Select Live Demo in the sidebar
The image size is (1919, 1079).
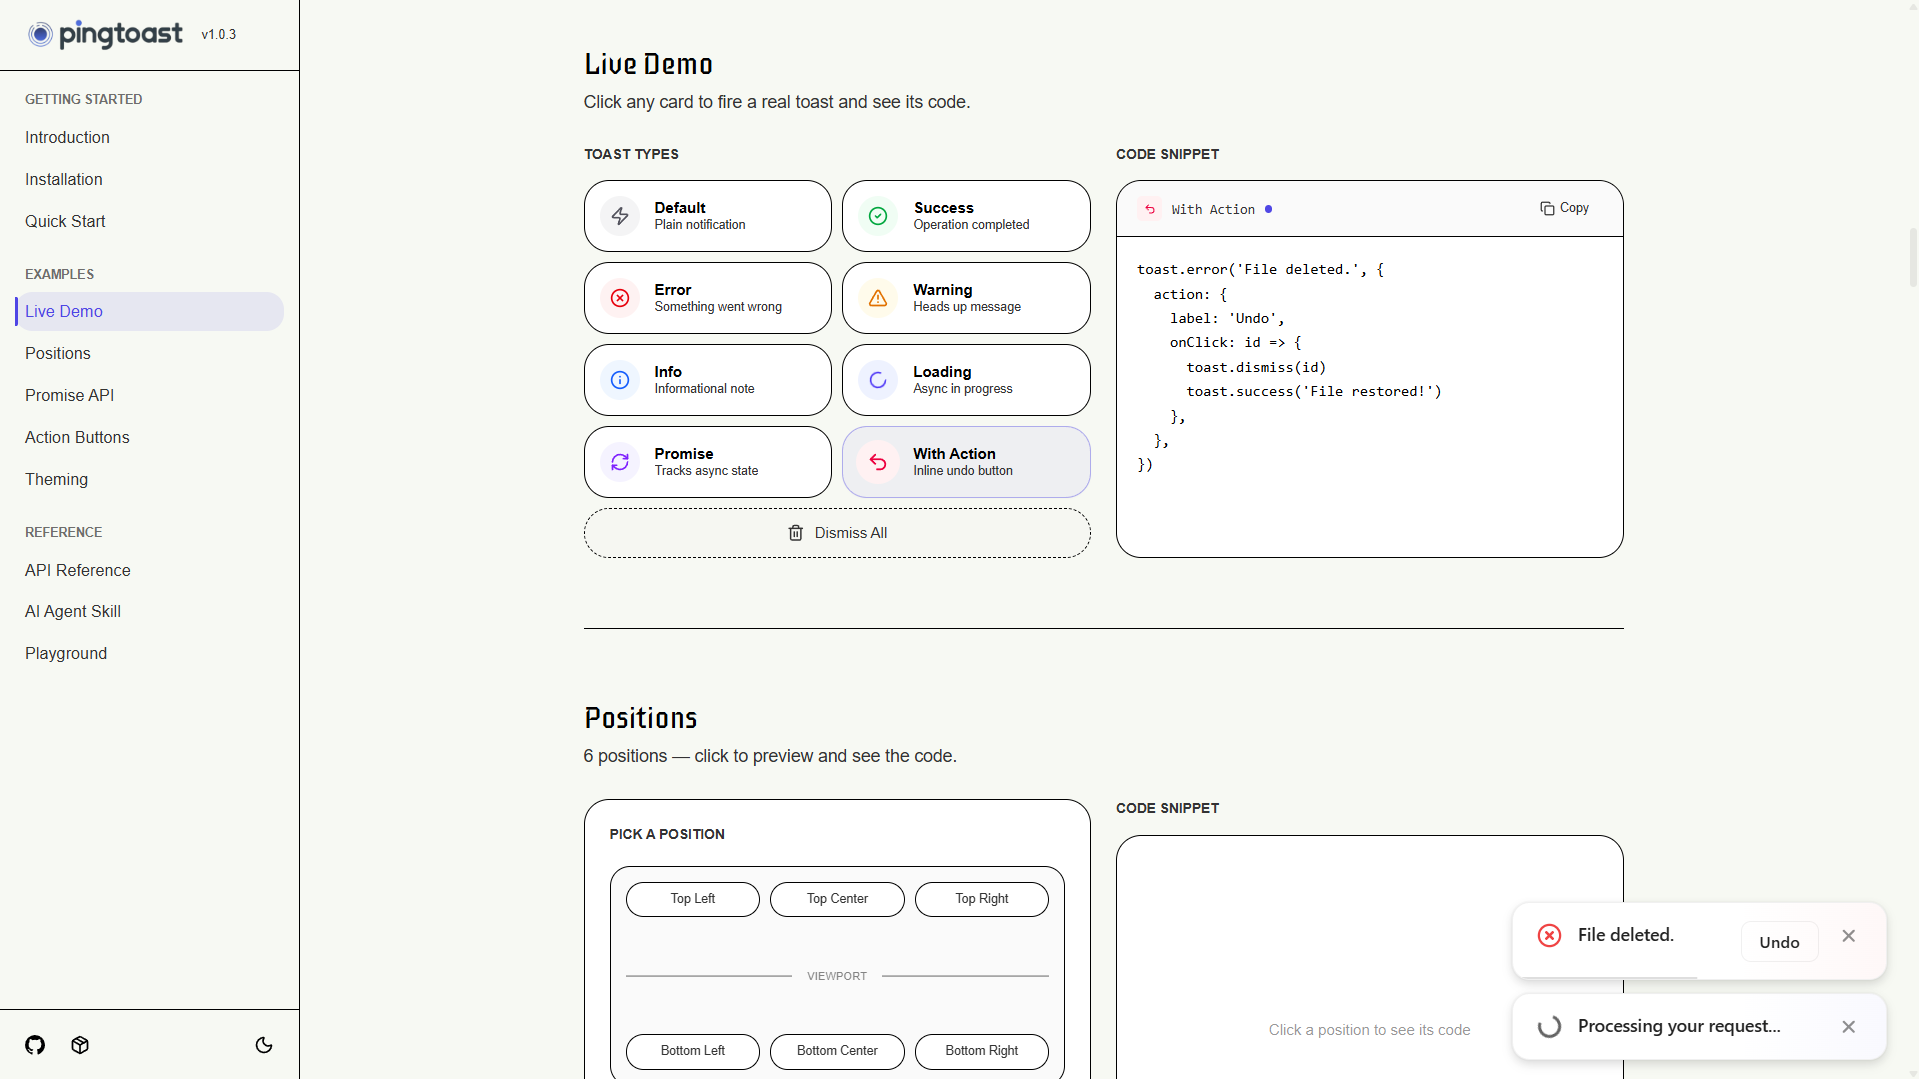150,312
